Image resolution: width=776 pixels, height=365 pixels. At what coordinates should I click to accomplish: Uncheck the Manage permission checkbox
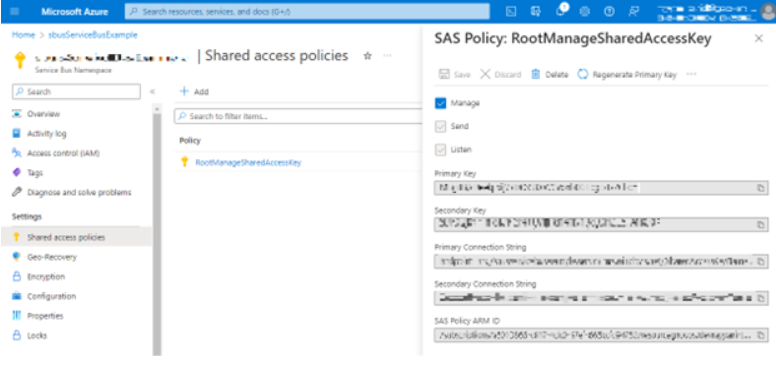[x=440, y=103]
